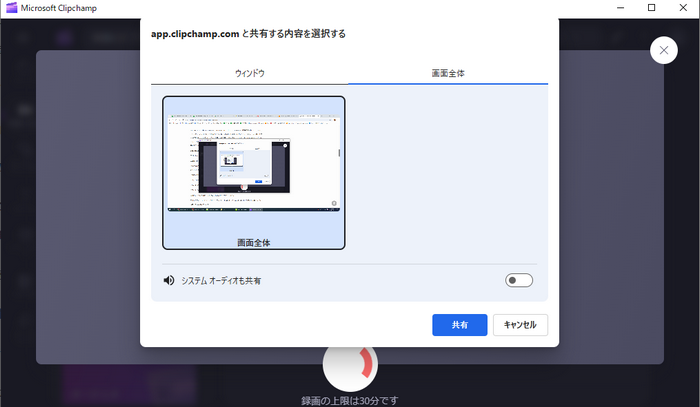Click the 録画の上限は30分です text
Viewport: 700px width, 407px height.
[350, 401]
